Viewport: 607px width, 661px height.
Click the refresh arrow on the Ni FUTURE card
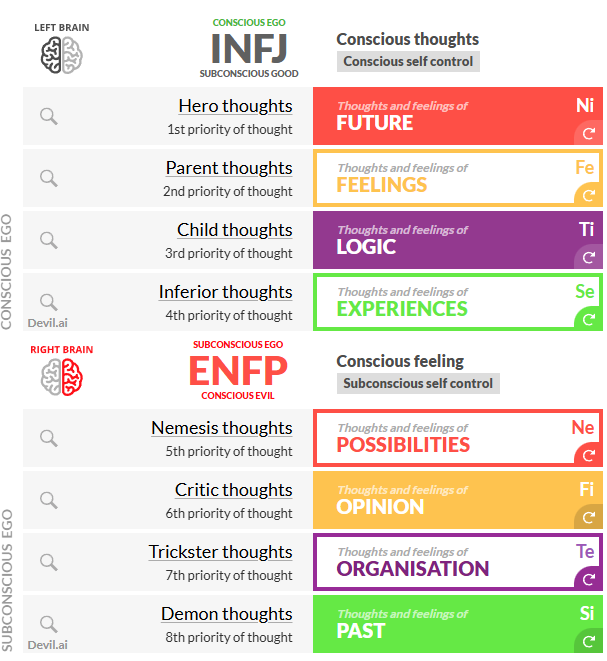click(588, 133)
